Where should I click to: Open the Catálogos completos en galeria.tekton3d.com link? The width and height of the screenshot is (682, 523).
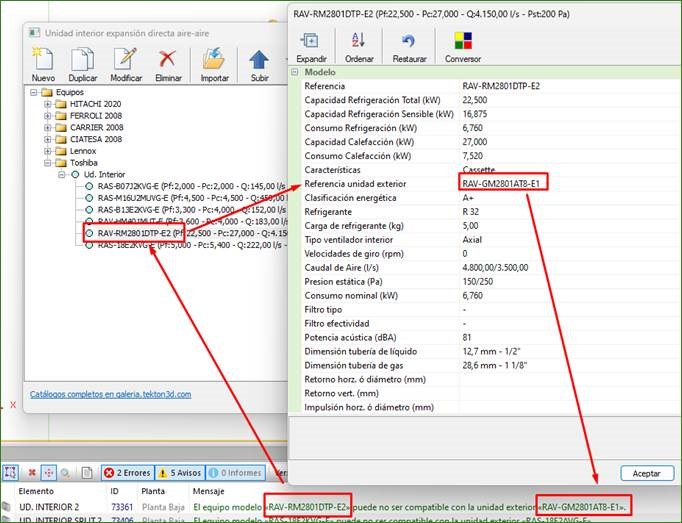click(110, 394)
